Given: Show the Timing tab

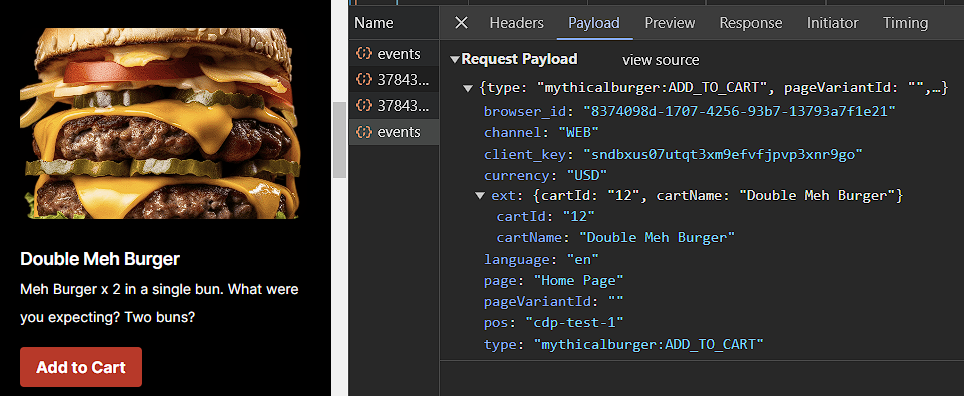Looking at the screenshot, I should pyautogui.click(x=906, y=23).
